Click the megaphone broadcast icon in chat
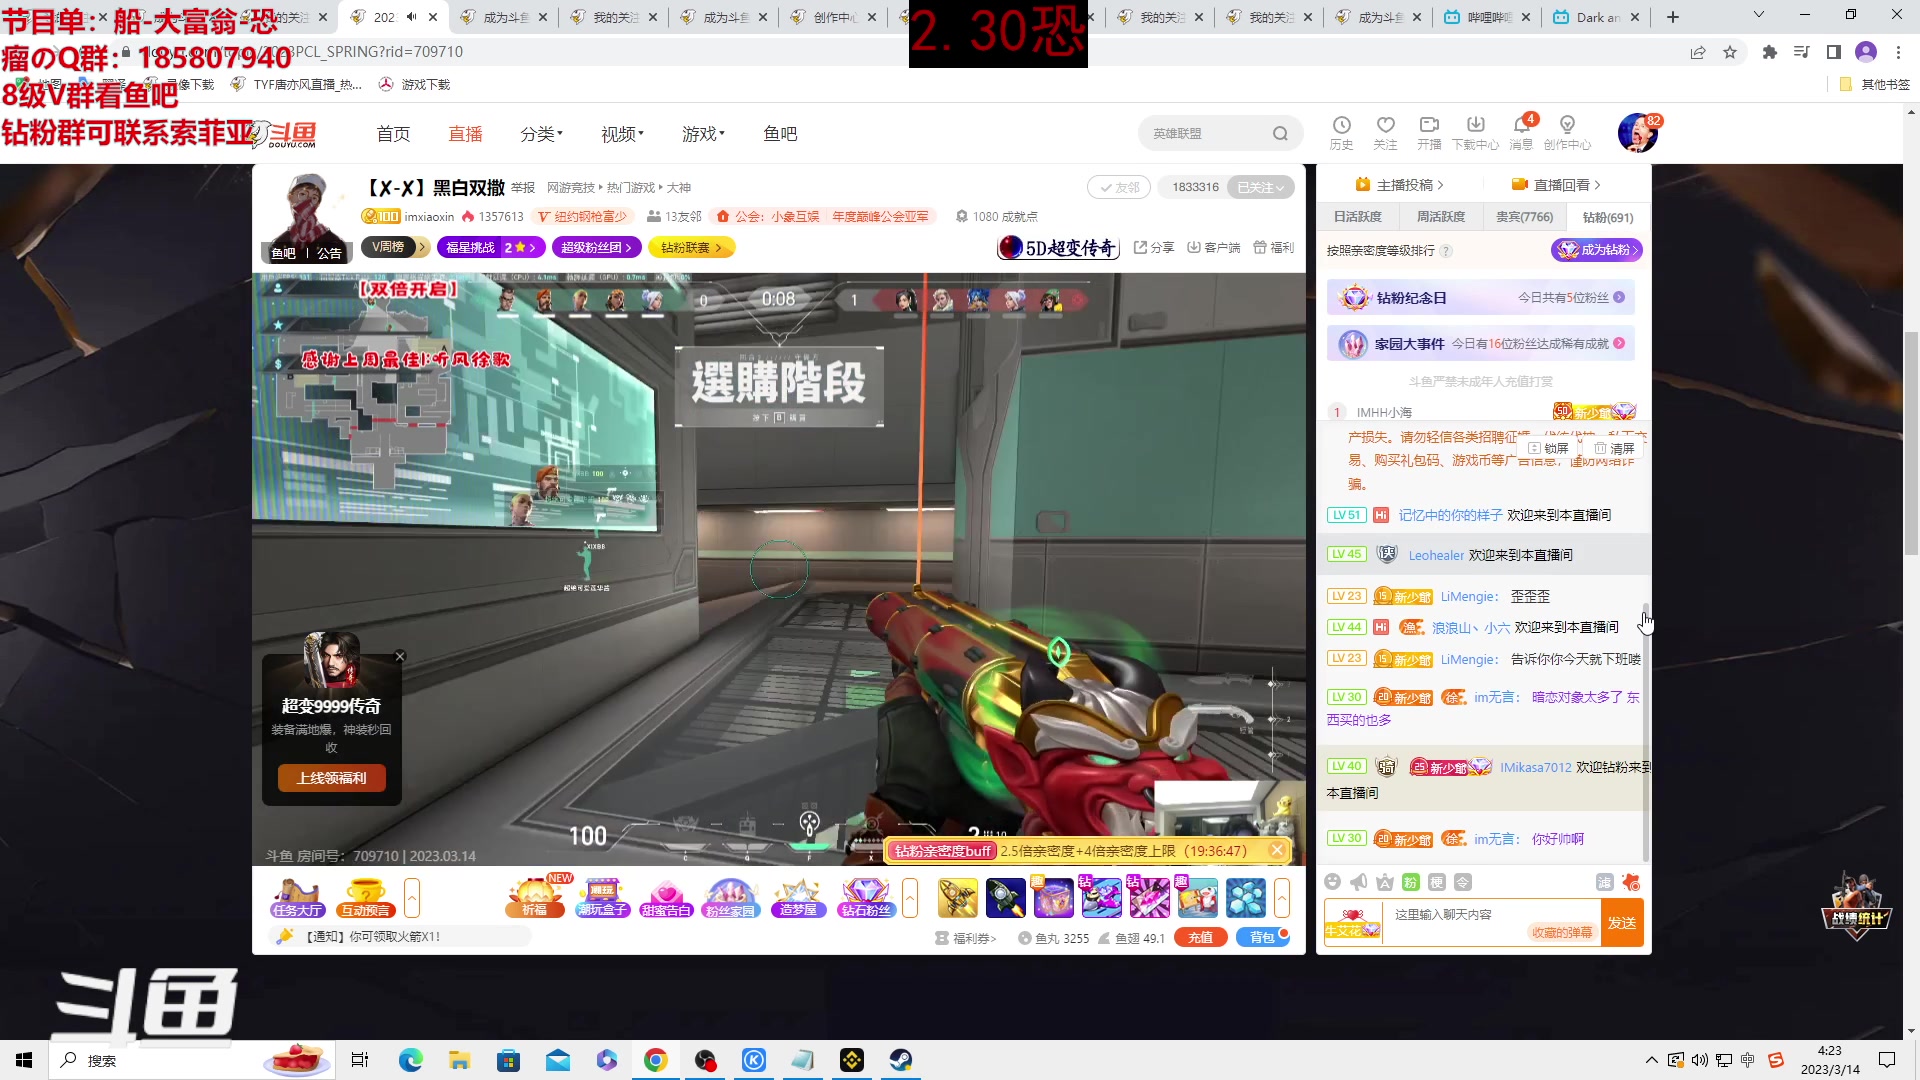Image resolution: width=1920 pixels, height=1080 pixels. (1359, 882)
